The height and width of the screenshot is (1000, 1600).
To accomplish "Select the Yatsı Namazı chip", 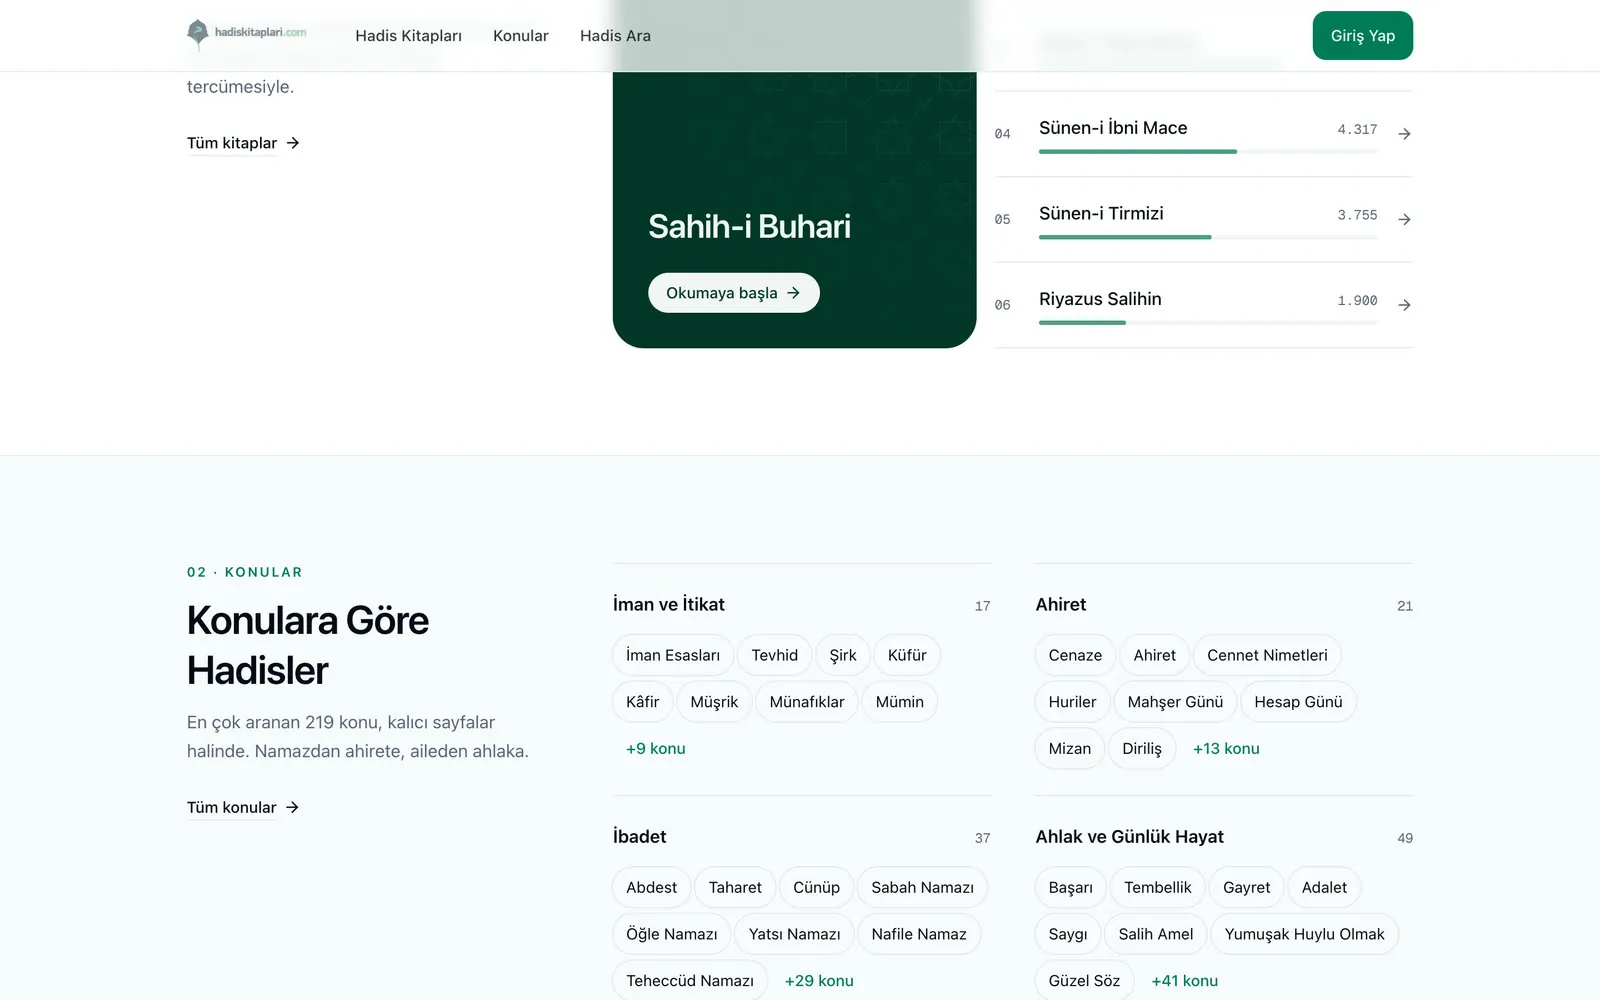I will (x=795, y=934).
